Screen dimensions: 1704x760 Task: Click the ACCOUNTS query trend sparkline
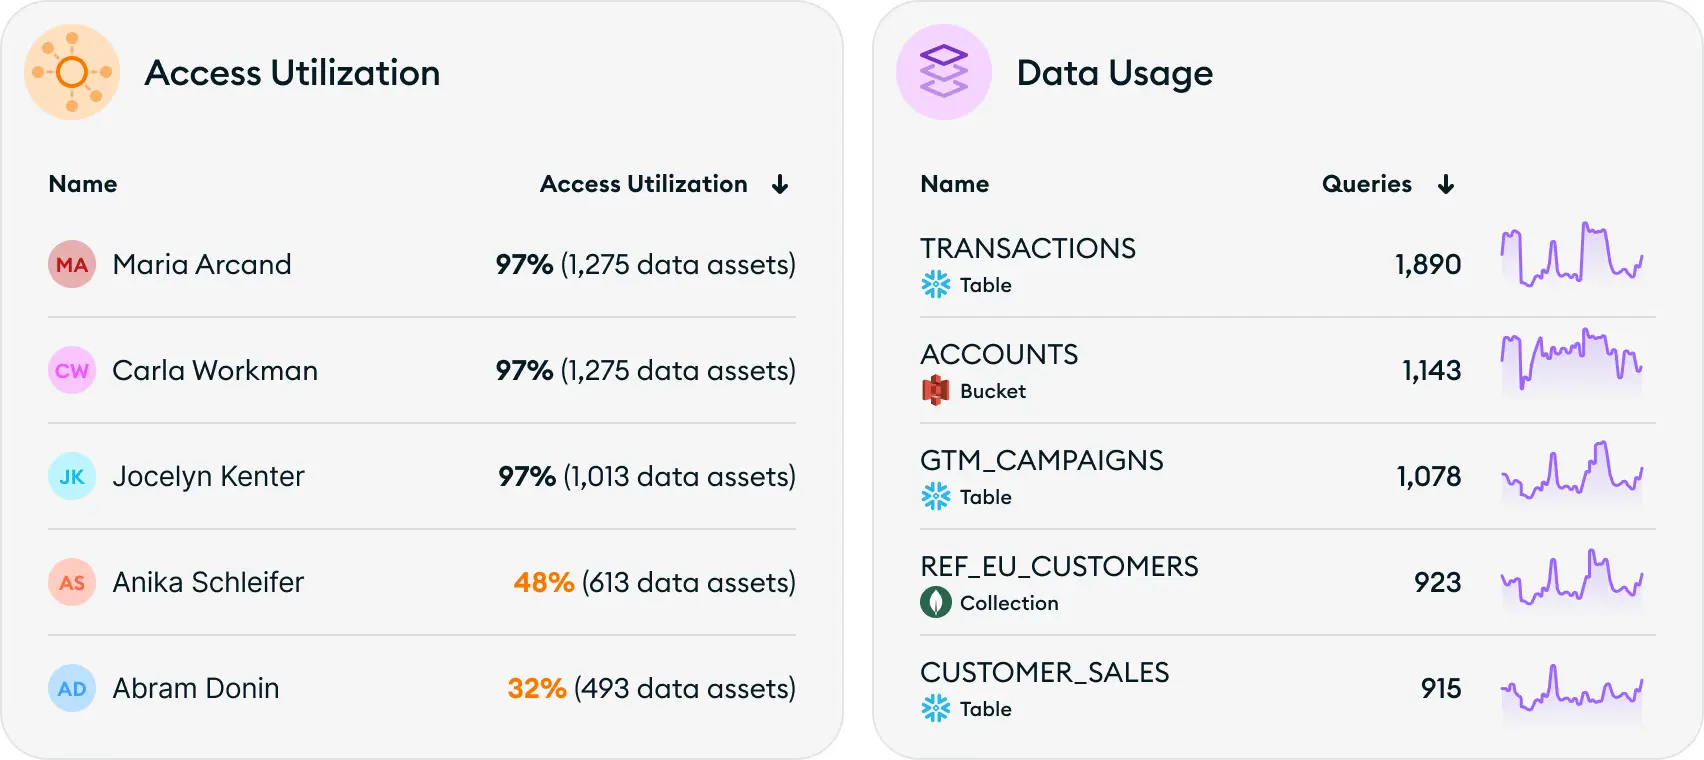(x=1572, y=362)
